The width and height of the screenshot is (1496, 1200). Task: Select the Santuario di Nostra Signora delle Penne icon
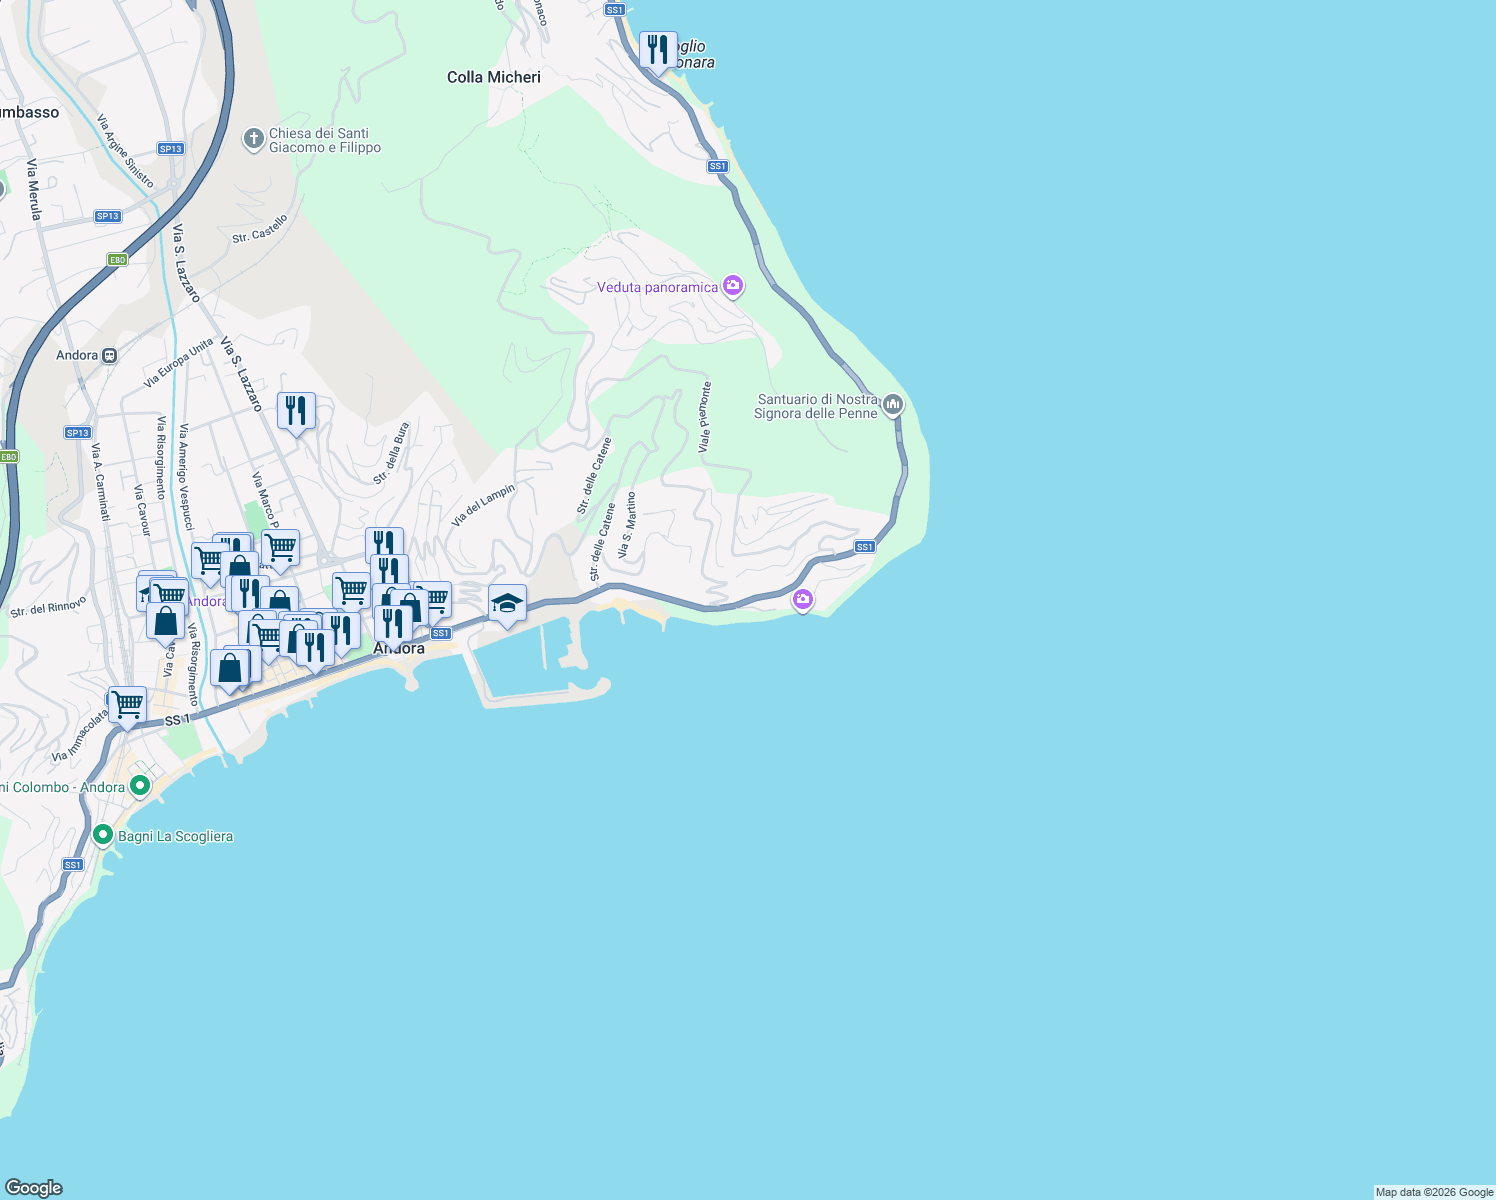[x=891, y=405]
